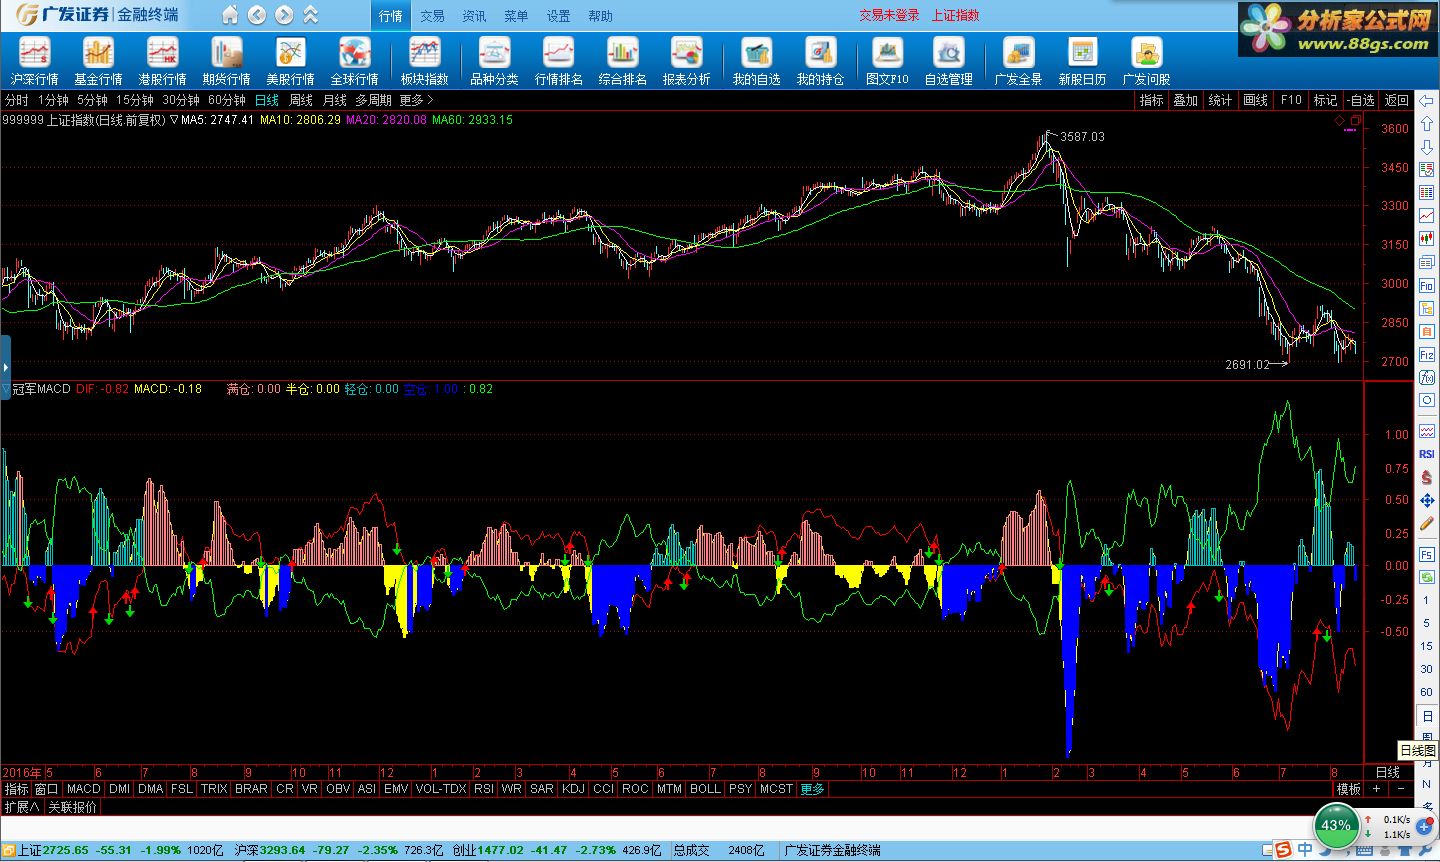Open 模板 template selector
The width and height of the screenshot is (1440, 862).
coord(1349,789)
